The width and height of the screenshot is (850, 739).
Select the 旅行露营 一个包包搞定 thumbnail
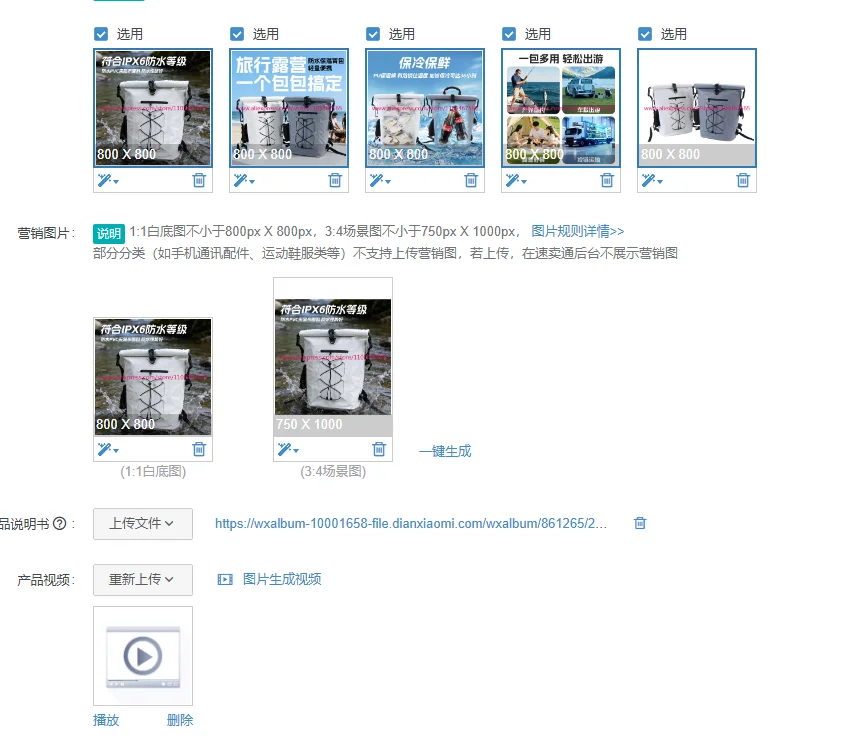click(x=289, y=108)
